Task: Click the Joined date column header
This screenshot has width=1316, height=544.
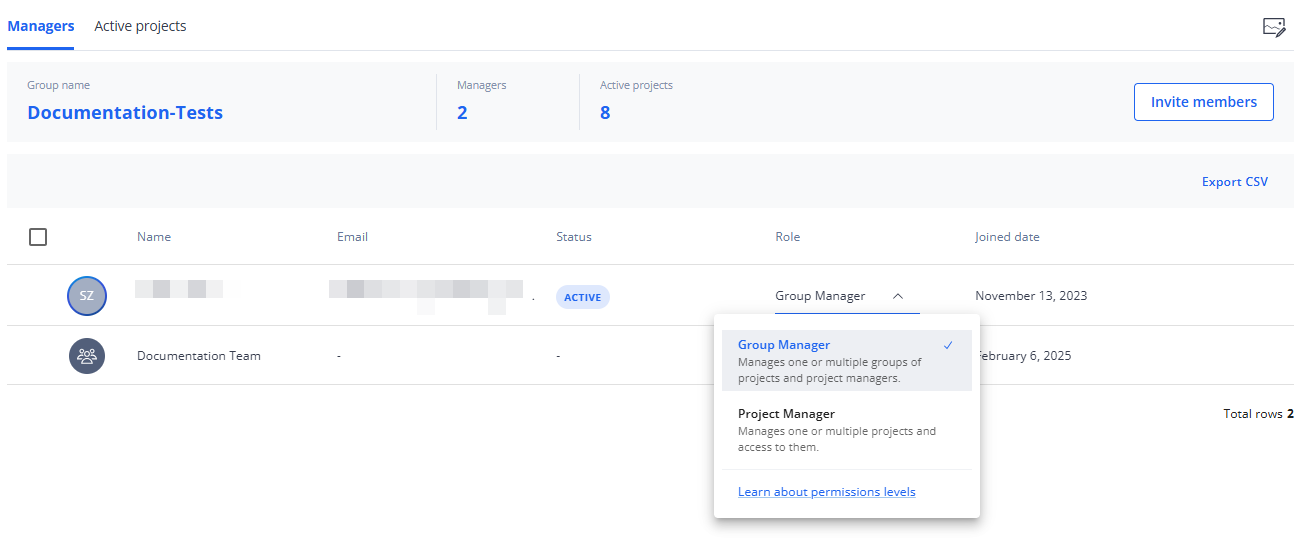Action: 1007,237
